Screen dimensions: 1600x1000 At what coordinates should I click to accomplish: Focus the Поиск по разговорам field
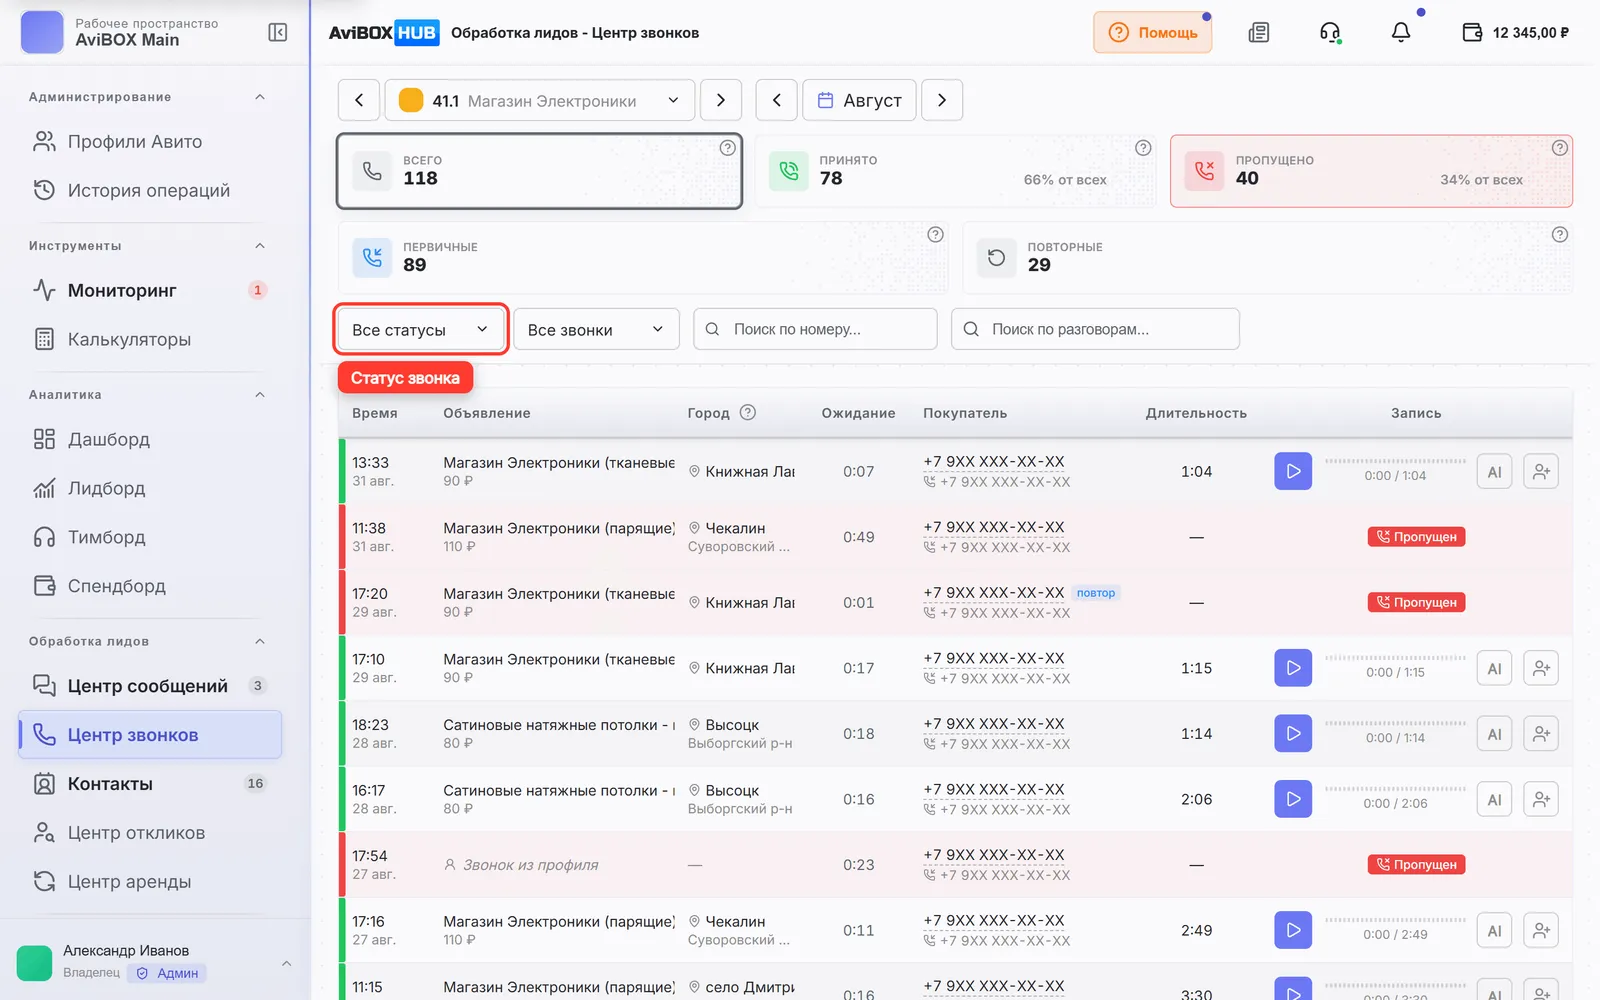(x=1095, y=329)
